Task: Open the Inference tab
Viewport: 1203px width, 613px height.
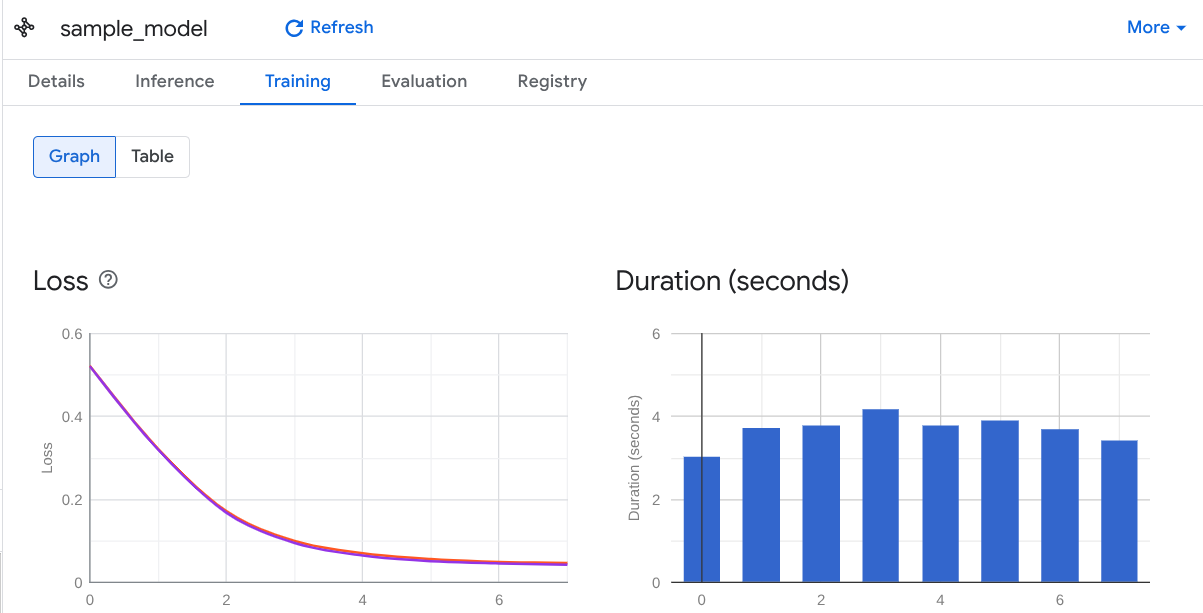Action: (175, 82)
